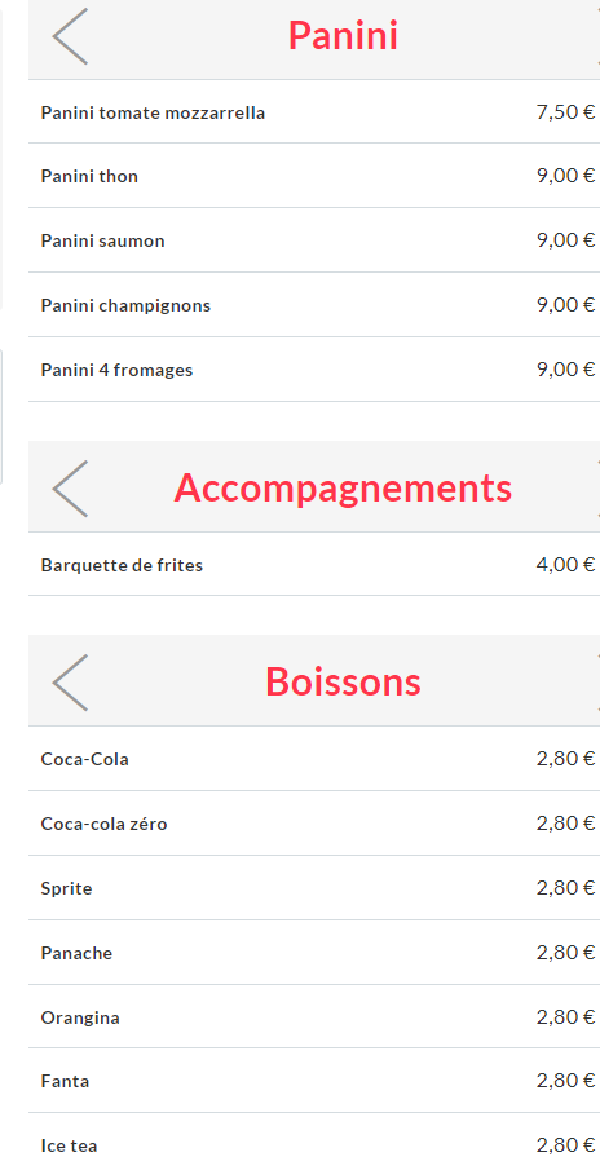Screen dimensions: 600x1170
Task: Pick the Fanta item
Action: [314, 1080]
